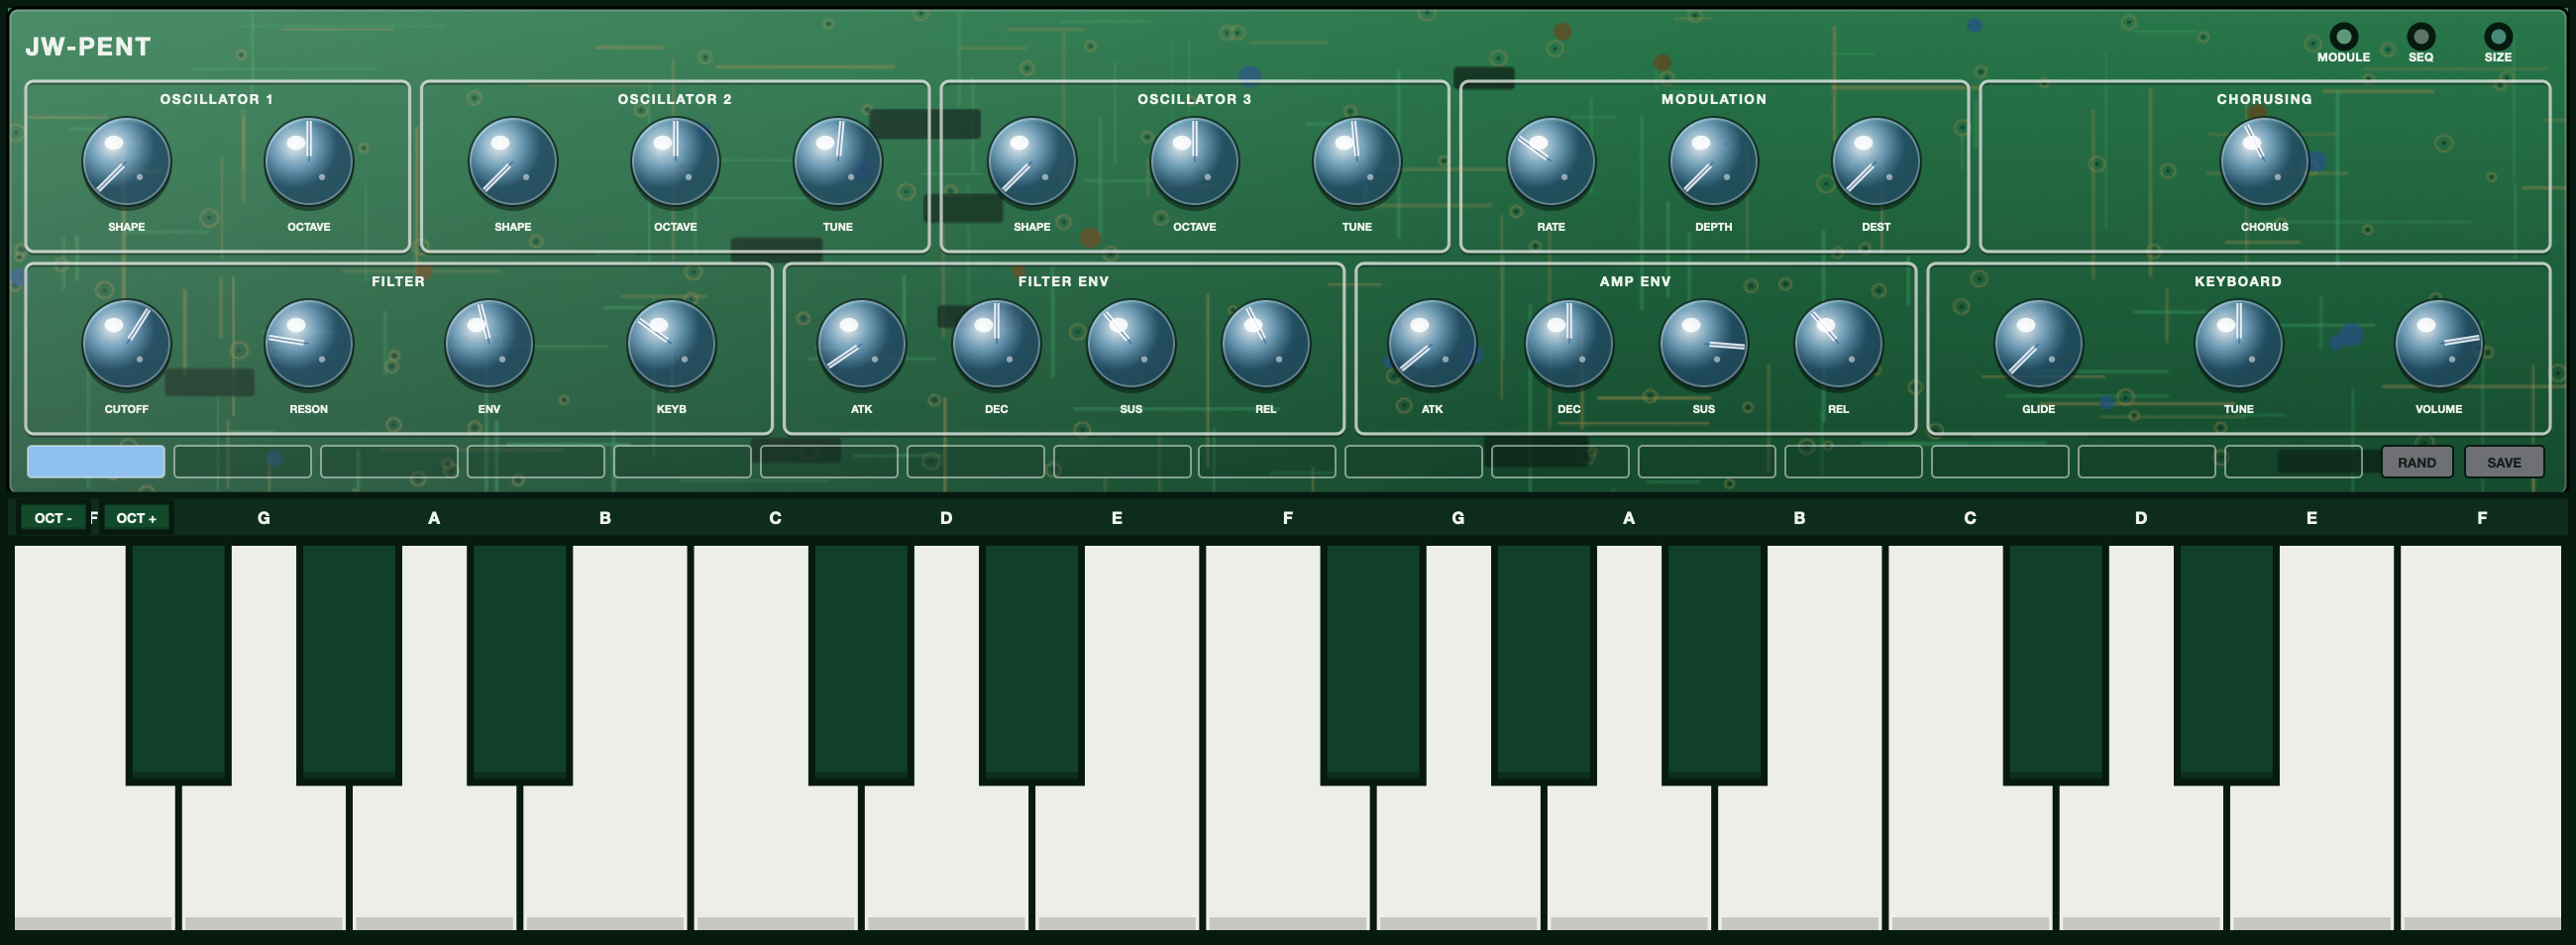
Task: Select the Filter CUTOFF knob
Action: 126,344
